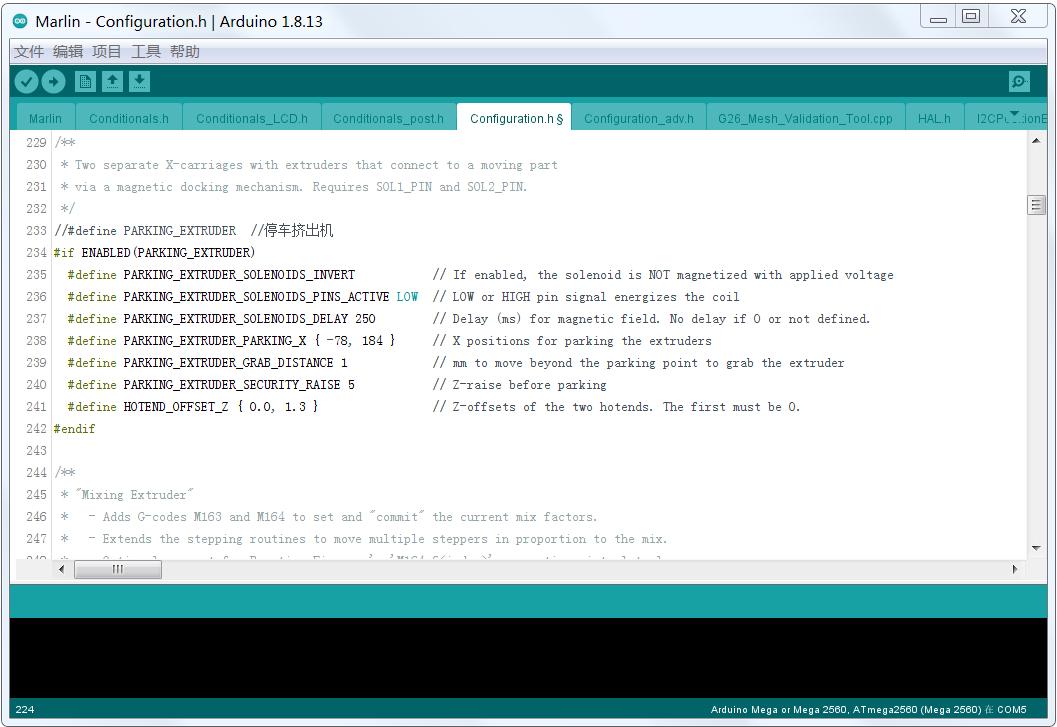The width and height of the screenshot is (1057, 727).
Task: Select the G26_Mesh_Validation_Tool.cpp tab
Action: (805, 118)
